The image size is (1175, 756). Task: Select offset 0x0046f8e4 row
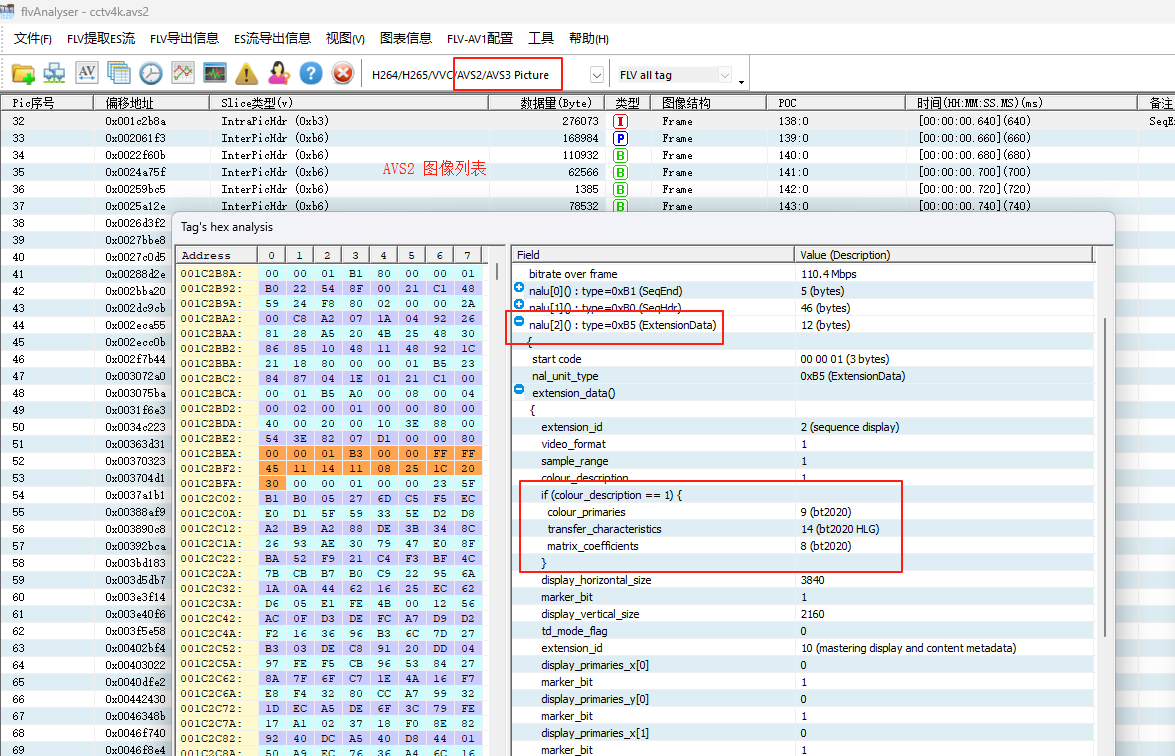(87, 749)
